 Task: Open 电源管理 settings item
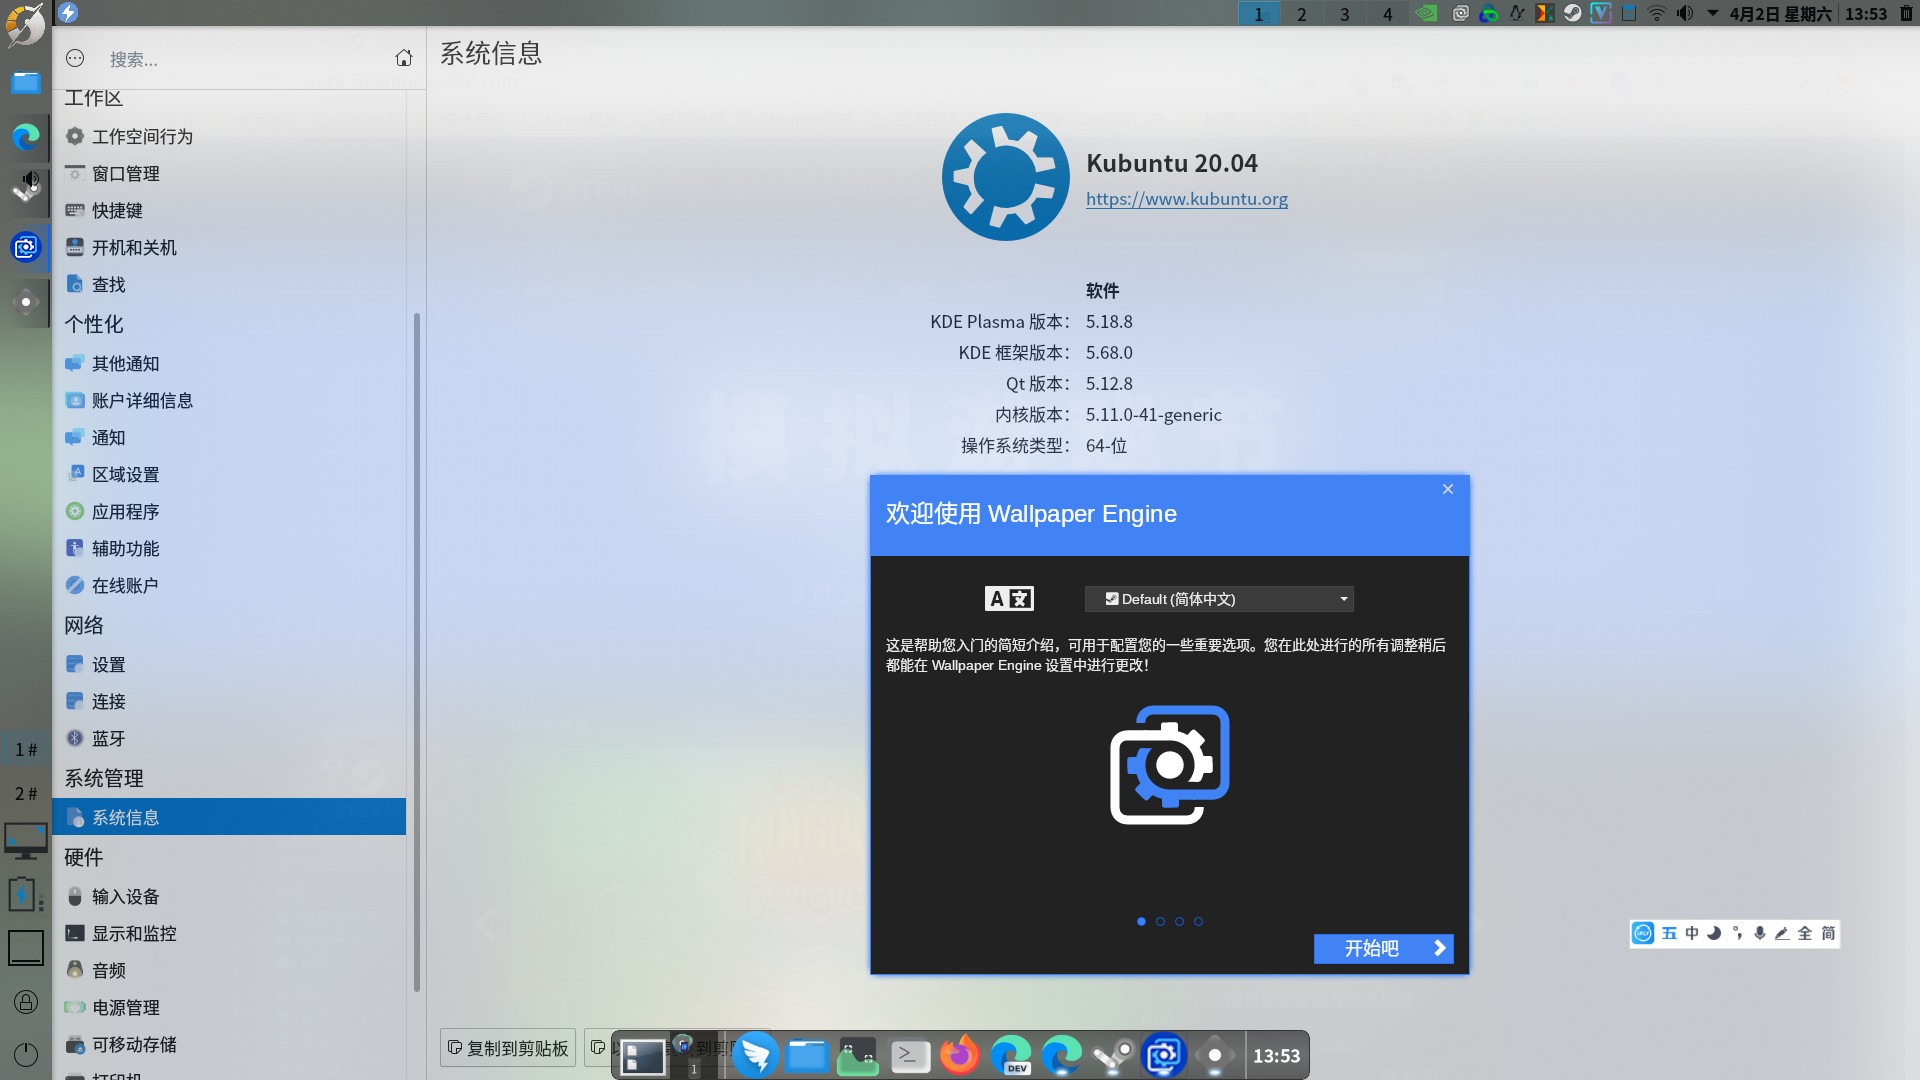point(229,1007)
